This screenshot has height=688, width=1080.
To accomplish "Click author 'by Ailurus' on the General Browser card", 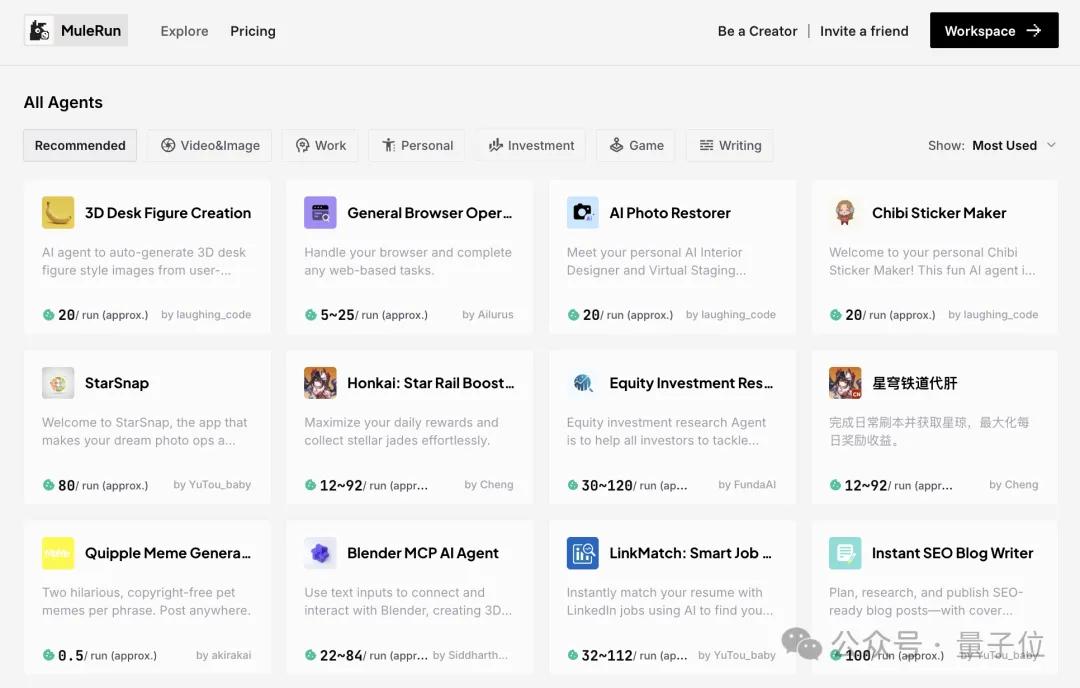I will coord(488,314).
